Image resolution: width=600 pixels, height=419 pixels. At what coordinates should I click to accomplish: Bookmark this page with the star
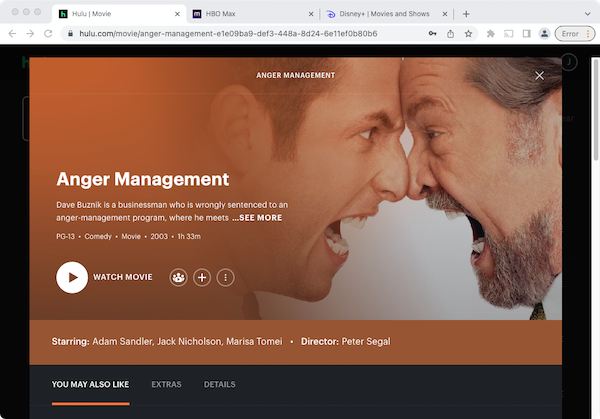pyautogui.click(x=468, y=34)
